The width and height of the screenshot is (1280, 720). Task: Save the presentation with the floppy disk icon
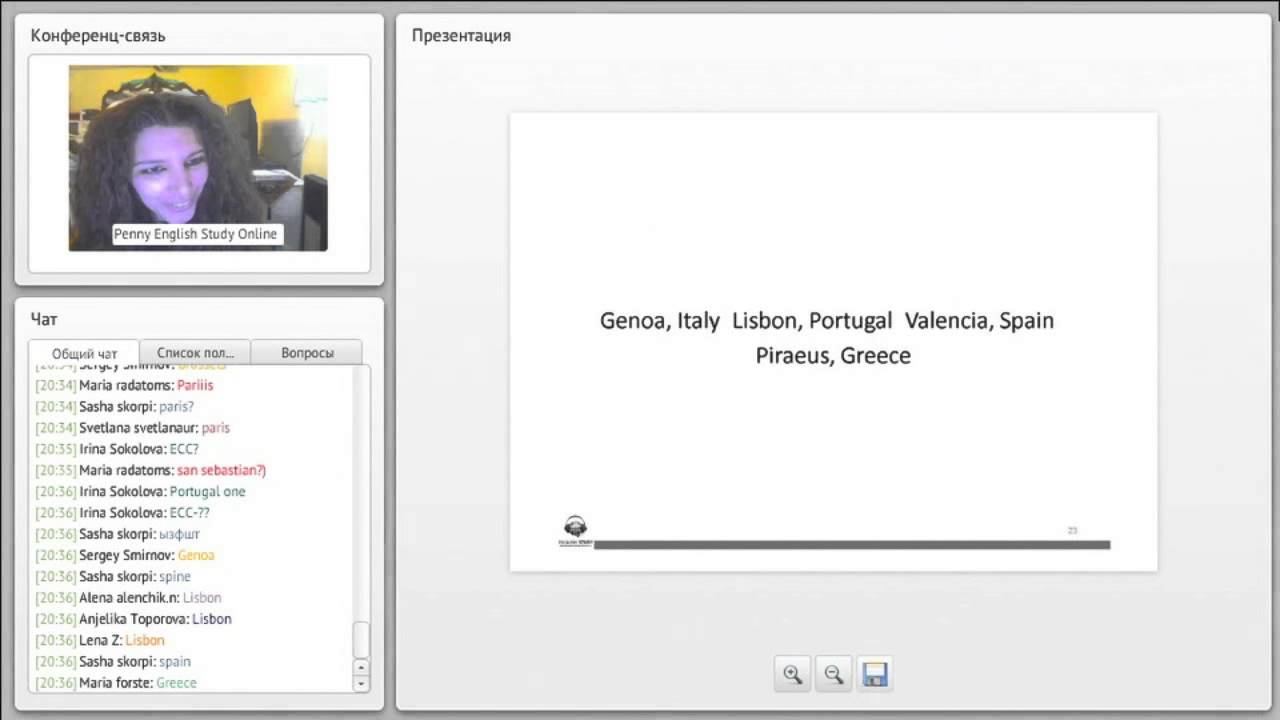point(875,674)
